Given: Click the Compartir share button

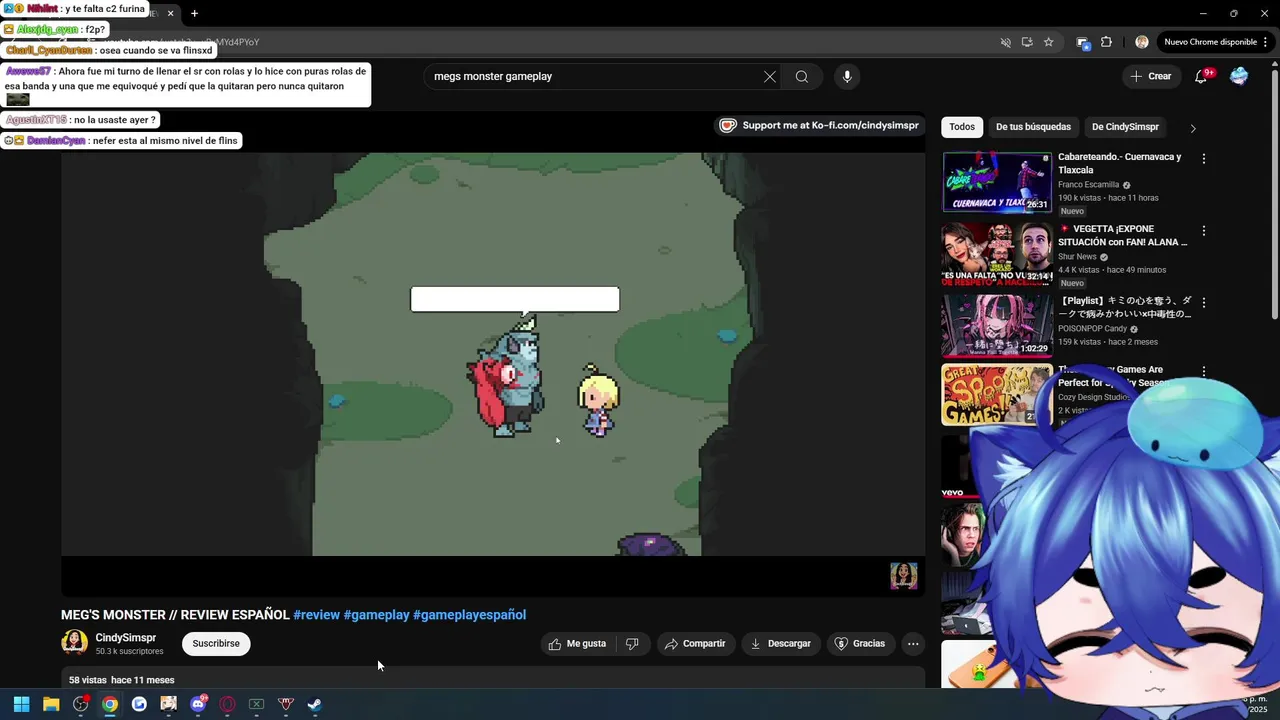Looking at the screenshot, I should [695, 644].
